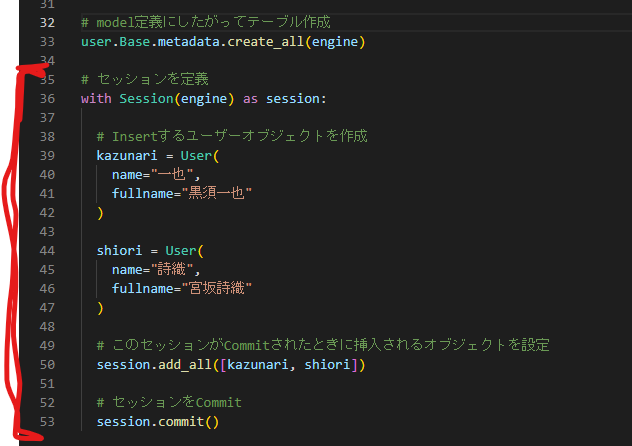This screenshot has width=632, height=446.
Task: Click line number 33 in the gutter
Action: point(48,42)
